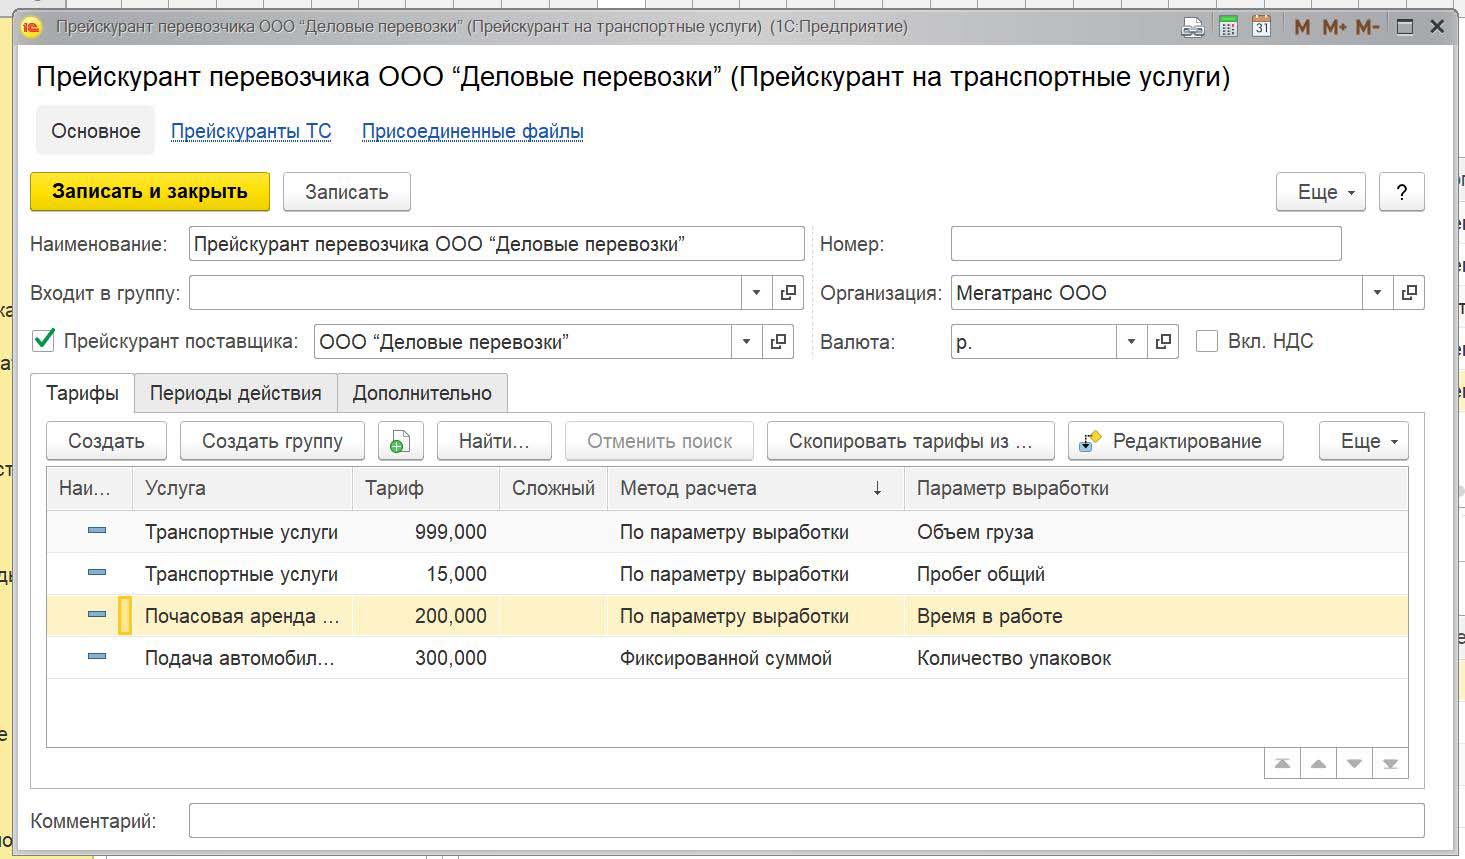Open Входит в группу selection form icon
The image size is (1465, 859).
788,293
